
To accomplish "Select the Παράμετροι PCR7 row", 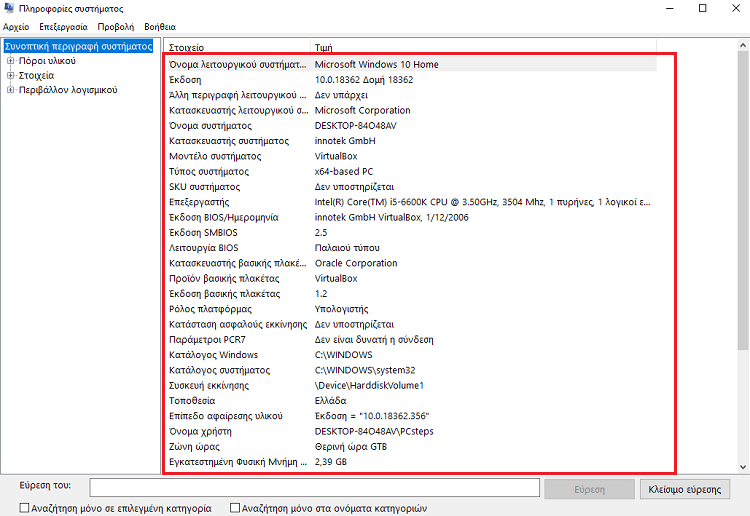I will pos(411,340).
